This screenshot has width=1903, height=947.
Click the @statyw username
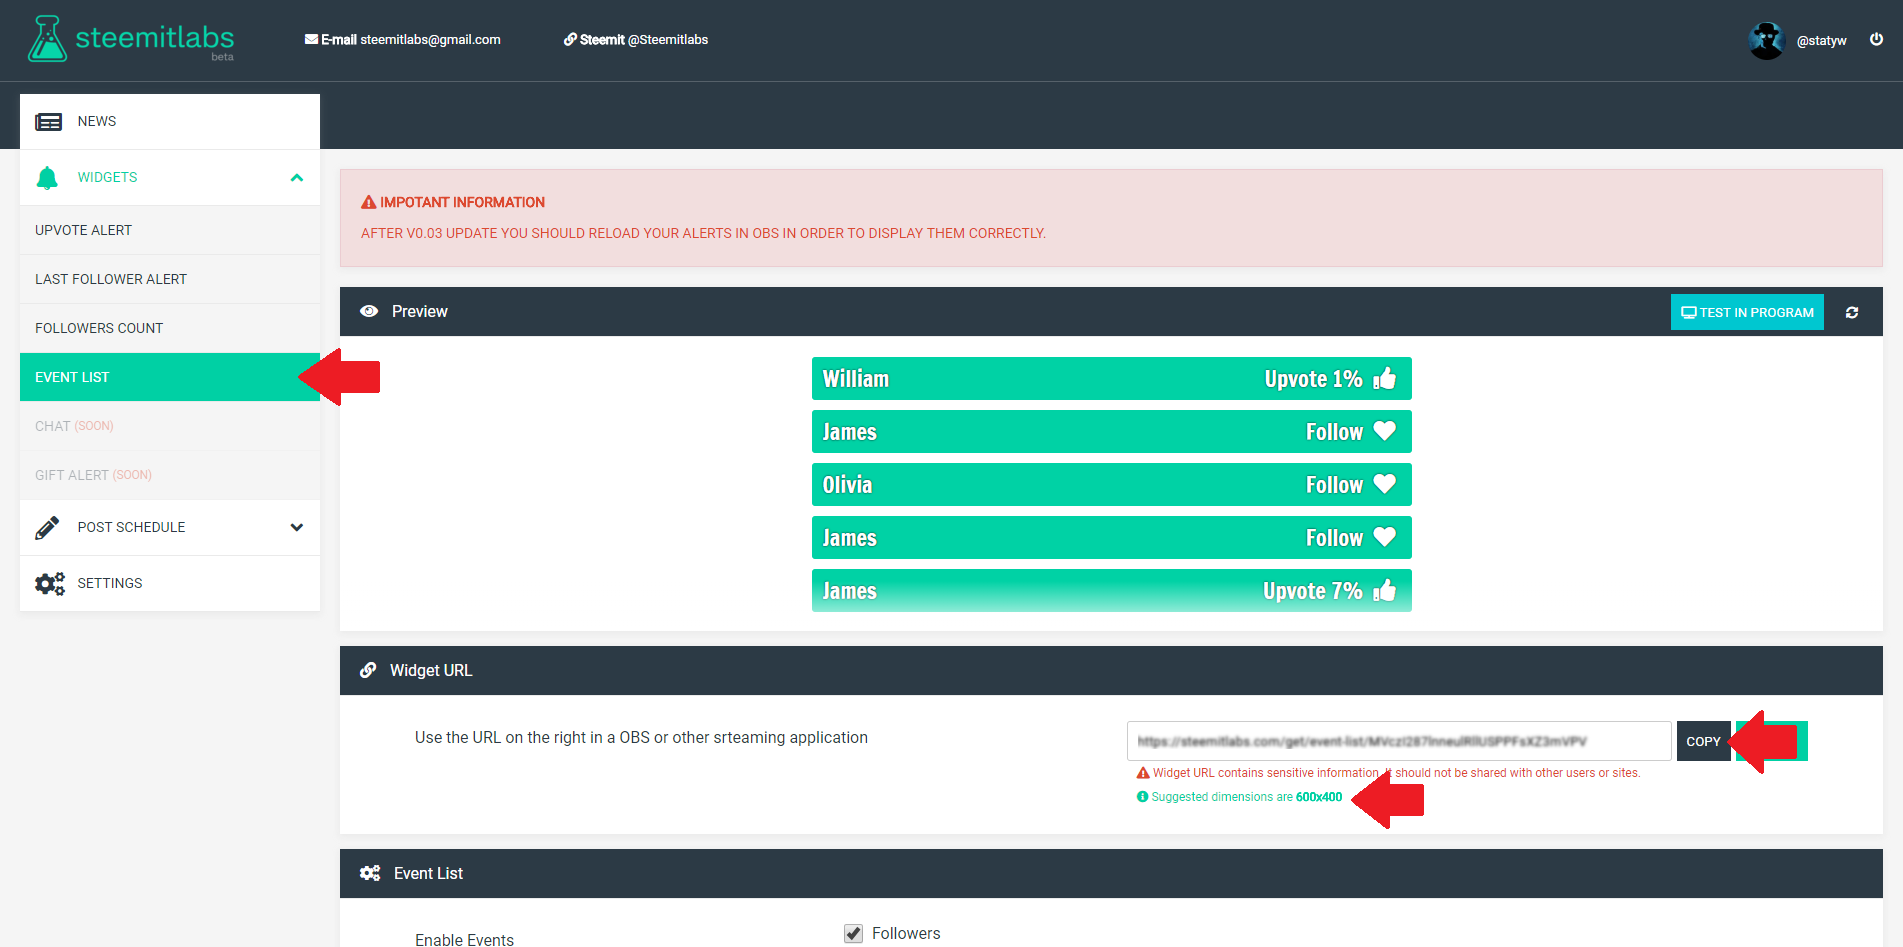tap(1821, 41)
